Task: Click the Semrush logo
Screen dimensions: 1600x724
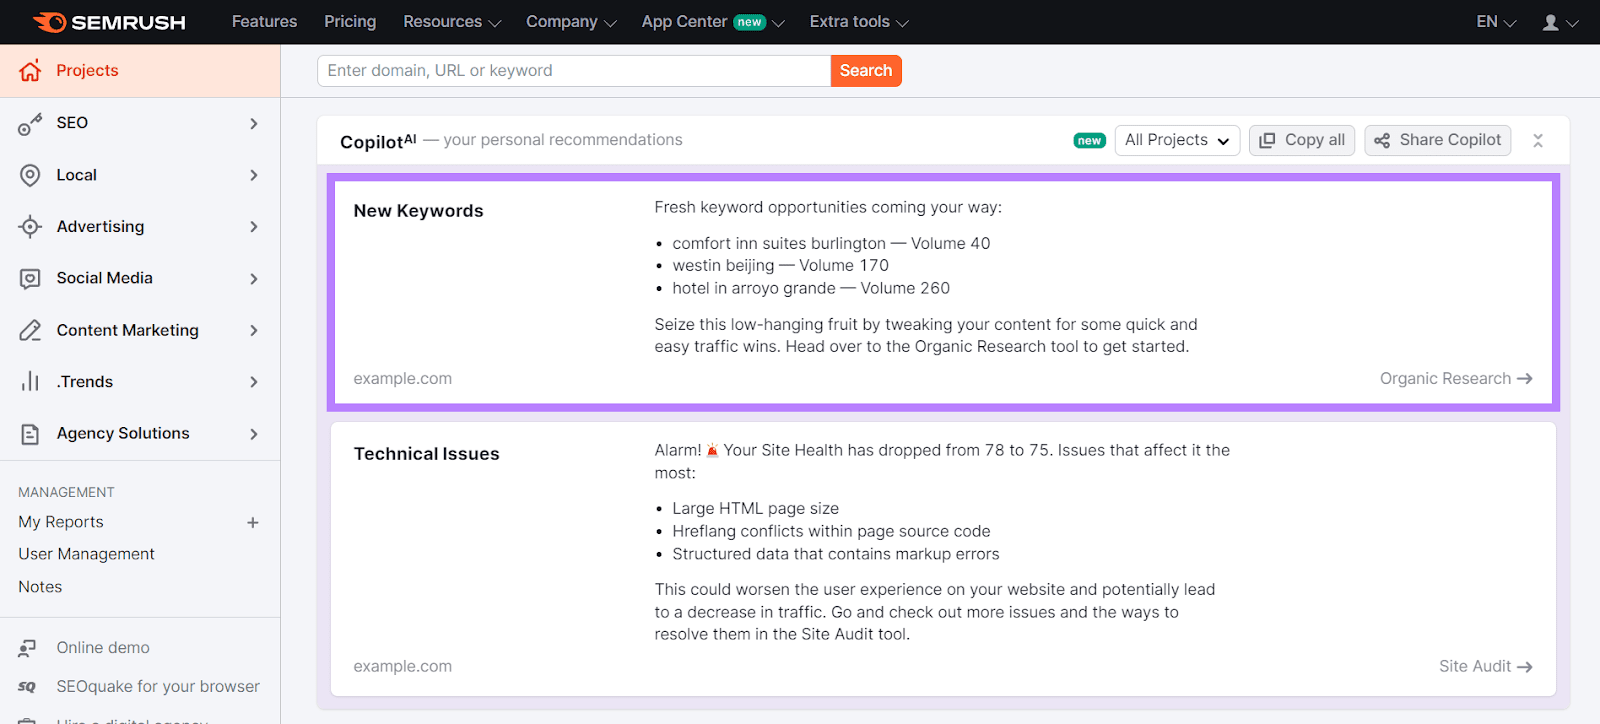Action: (x=109, y=22)
